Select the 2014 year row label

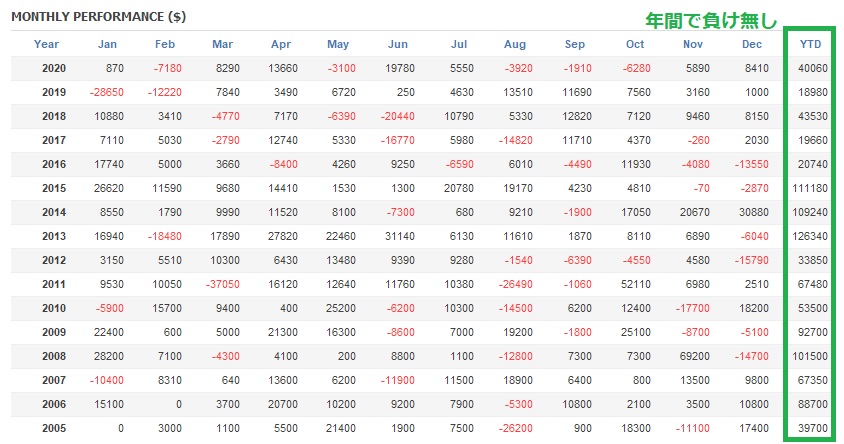point(54,212)
